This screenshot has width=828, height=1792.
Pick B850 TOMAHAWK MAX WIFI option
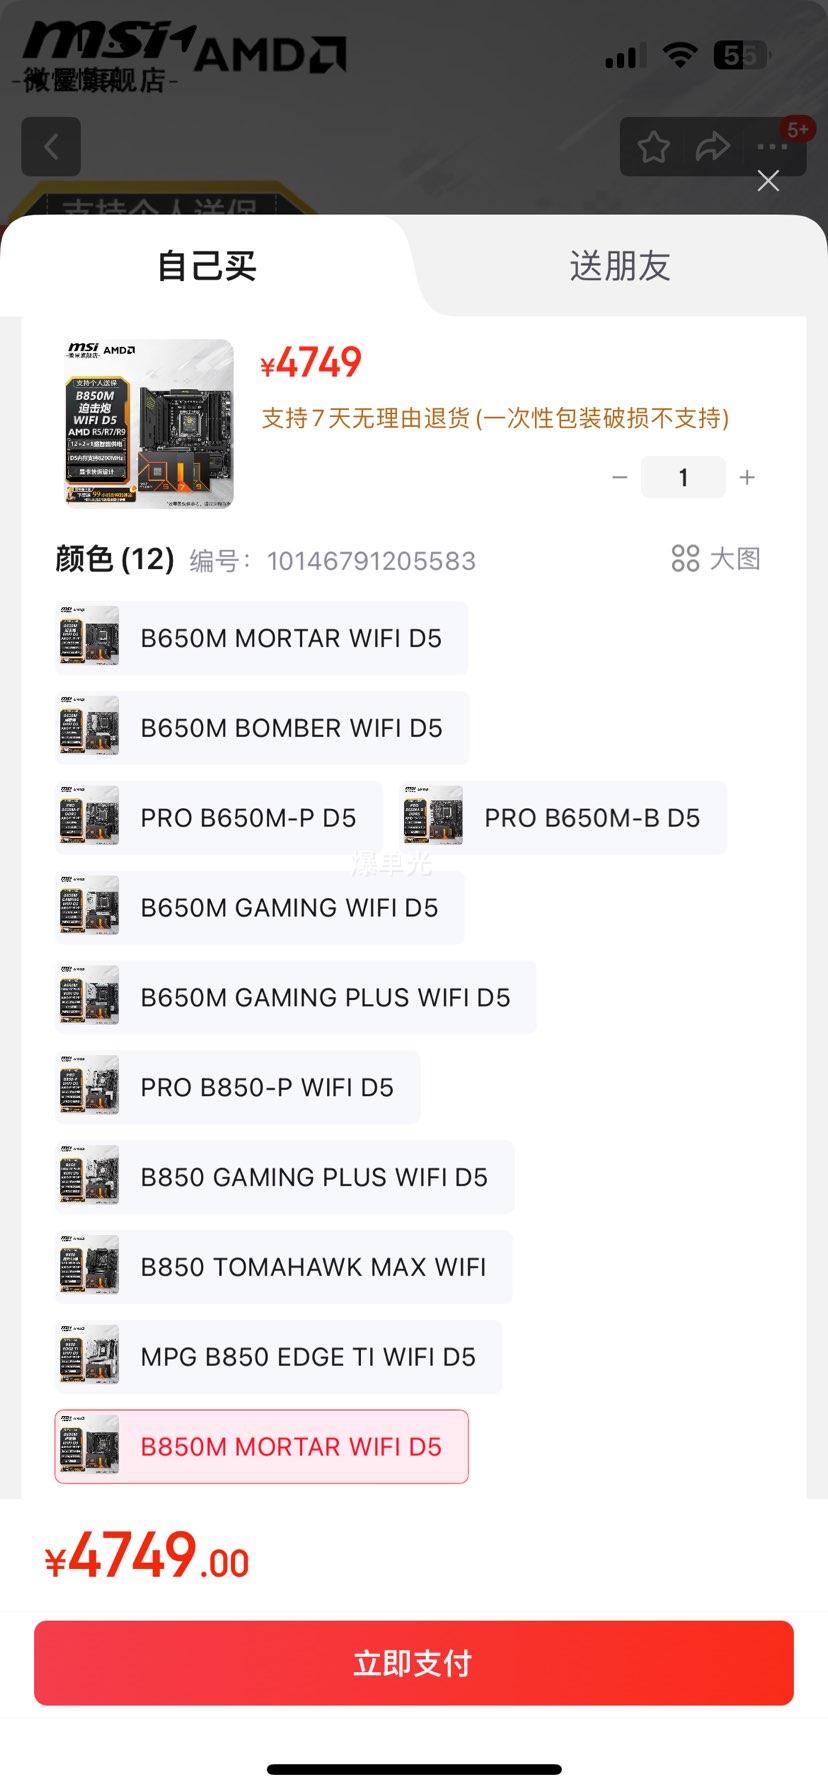pos(284,1267)
